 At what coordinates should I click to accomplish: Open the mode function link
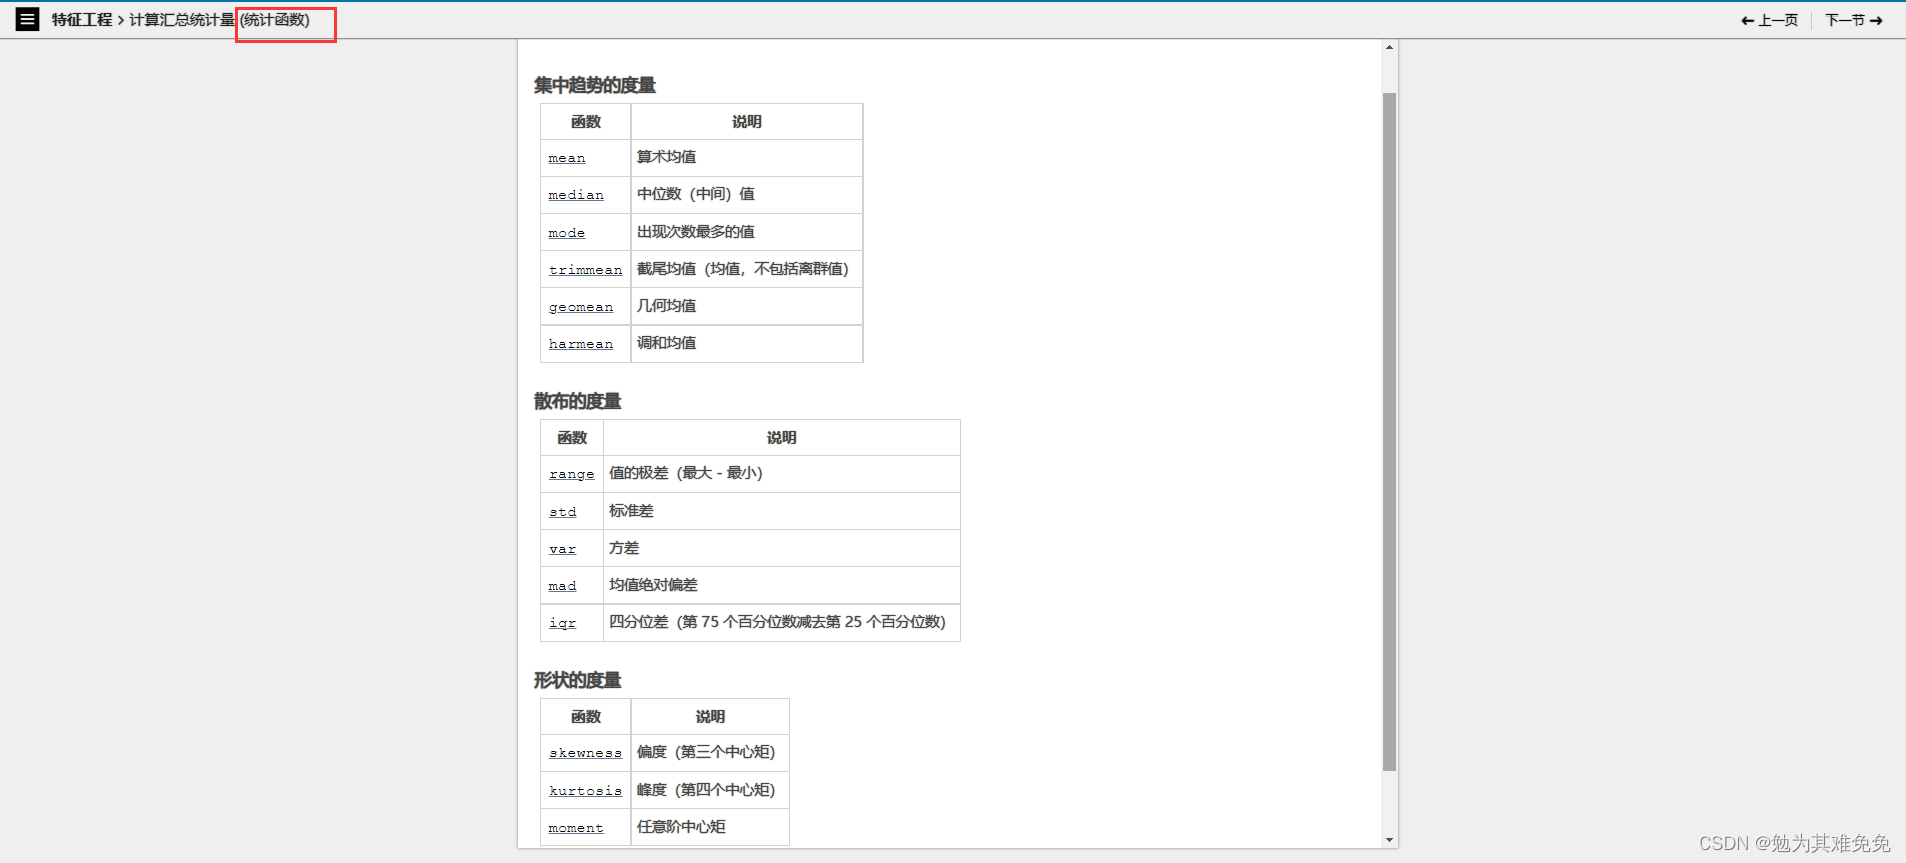point(567,233)
